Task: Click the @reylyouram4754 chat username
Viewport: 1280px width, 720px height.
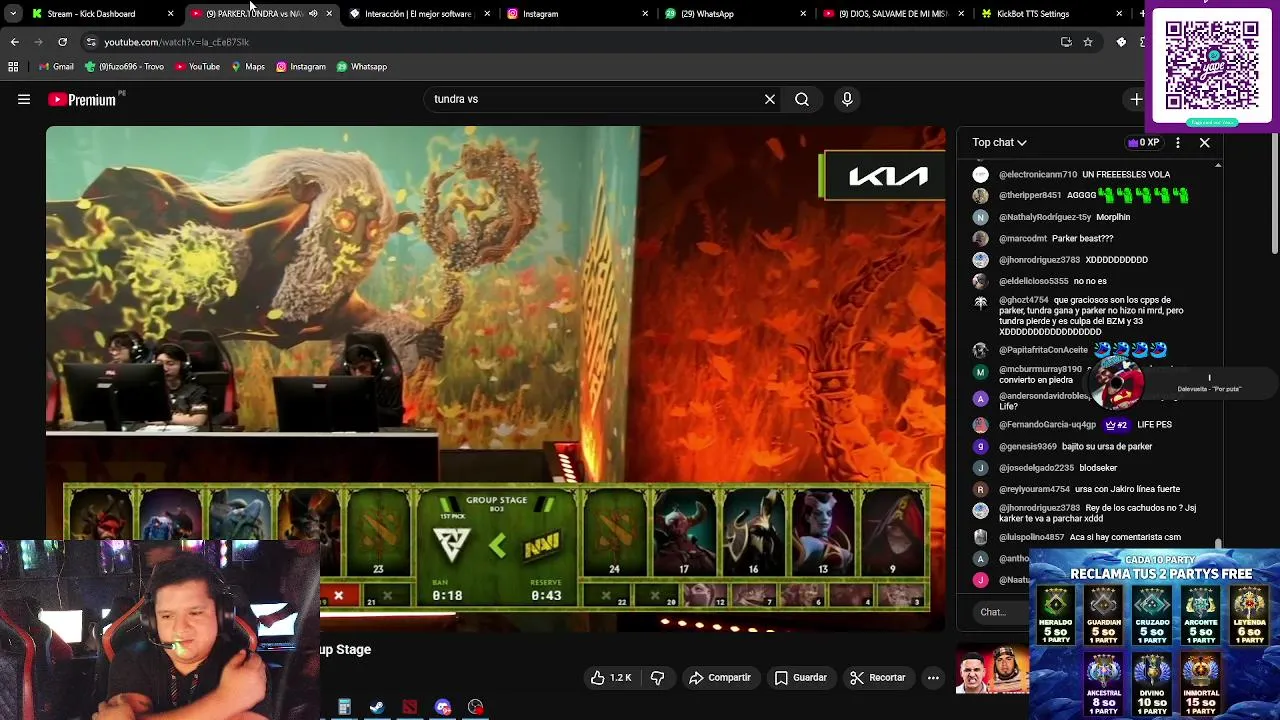Action: (1034, 489)
